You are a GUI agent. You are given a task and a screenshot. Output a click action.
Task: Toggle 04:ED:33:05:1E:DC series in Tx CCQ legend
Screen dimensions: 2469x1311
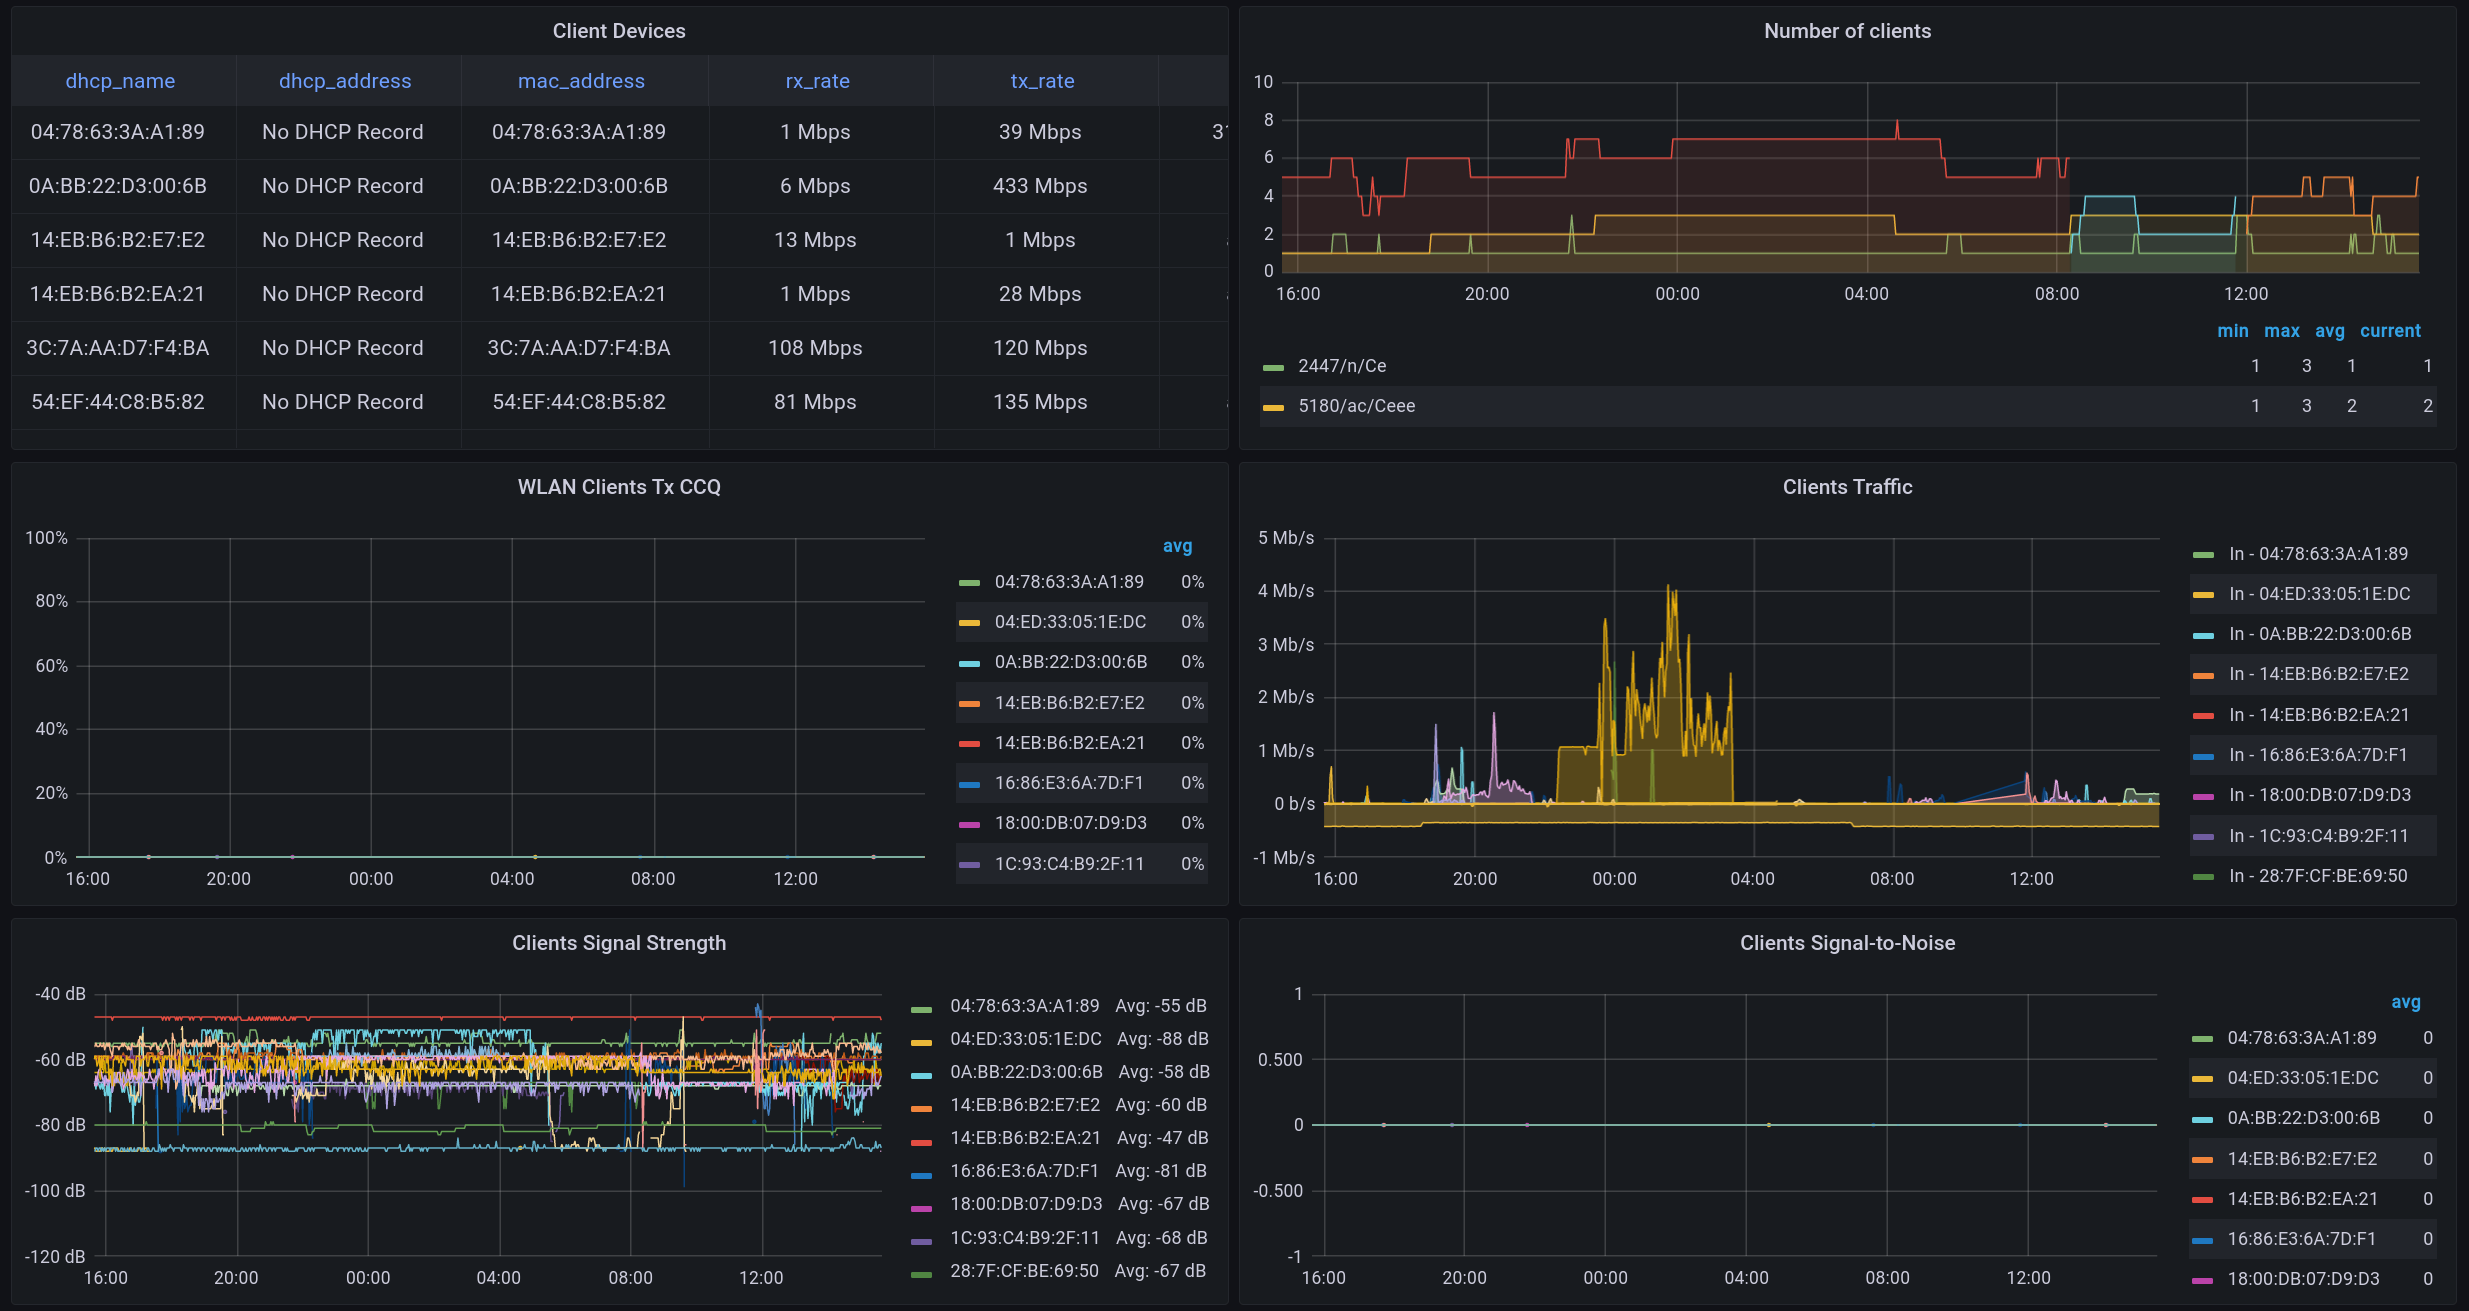[x=1069, y=622]
